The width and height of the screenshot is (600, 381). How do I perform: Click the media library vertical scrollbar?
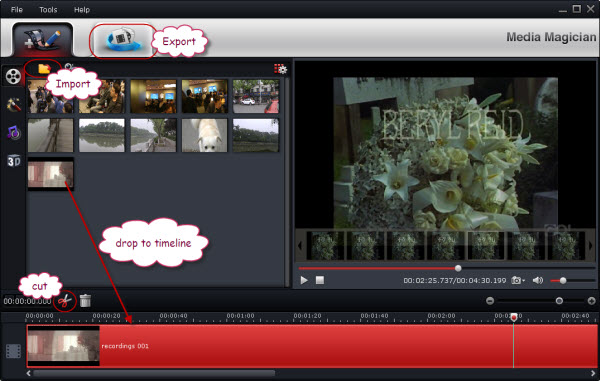(287, 182)
